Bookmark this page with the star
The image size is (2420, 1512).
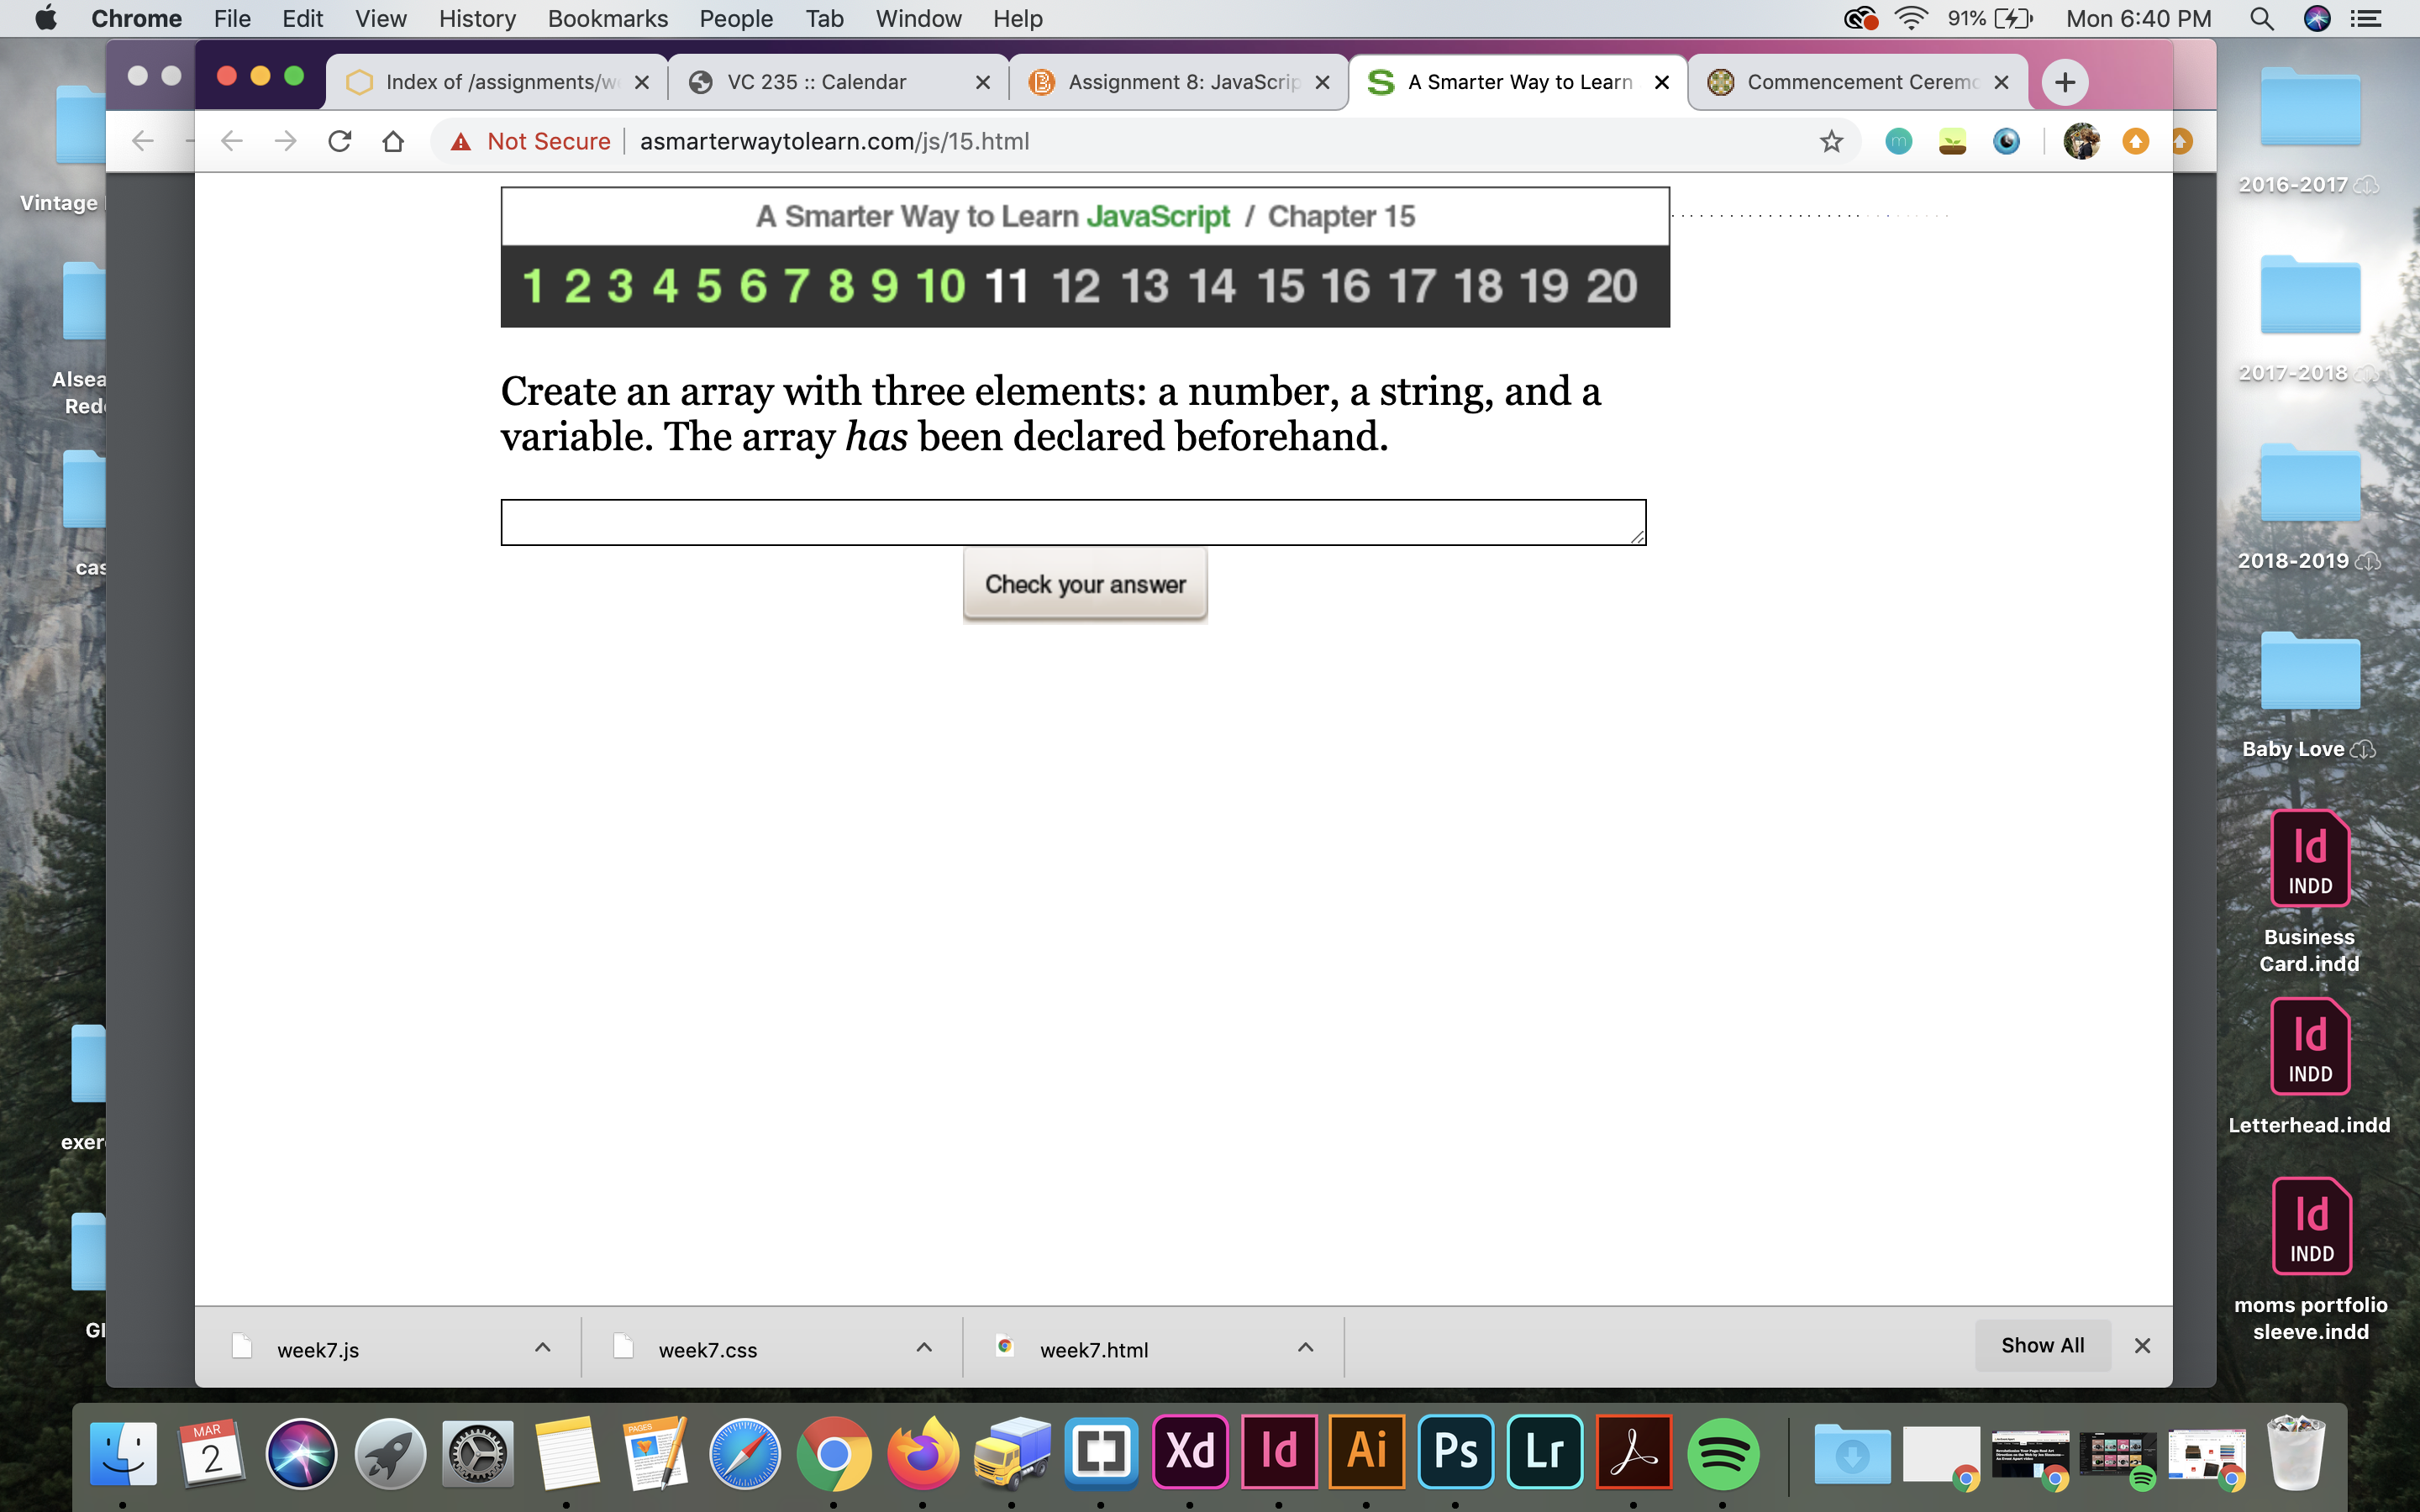pyautogui.click(x=1831, y=141)
